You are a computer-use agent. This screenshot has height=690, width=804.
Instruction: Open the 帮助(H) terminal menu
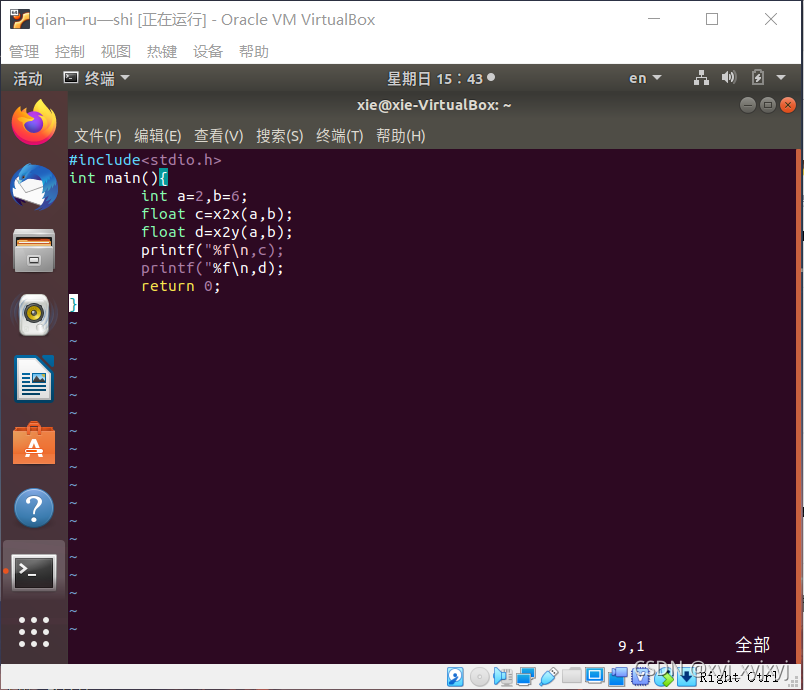coord(400,136)
